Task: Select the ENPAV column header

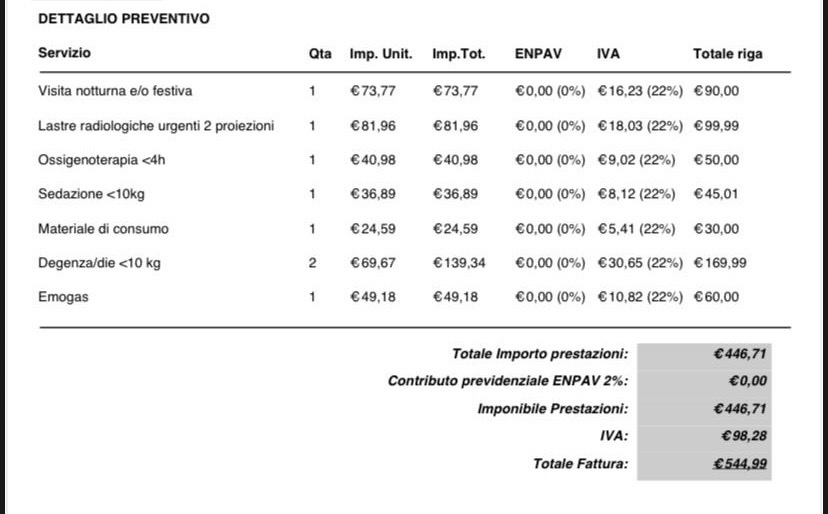Action: 538,53
